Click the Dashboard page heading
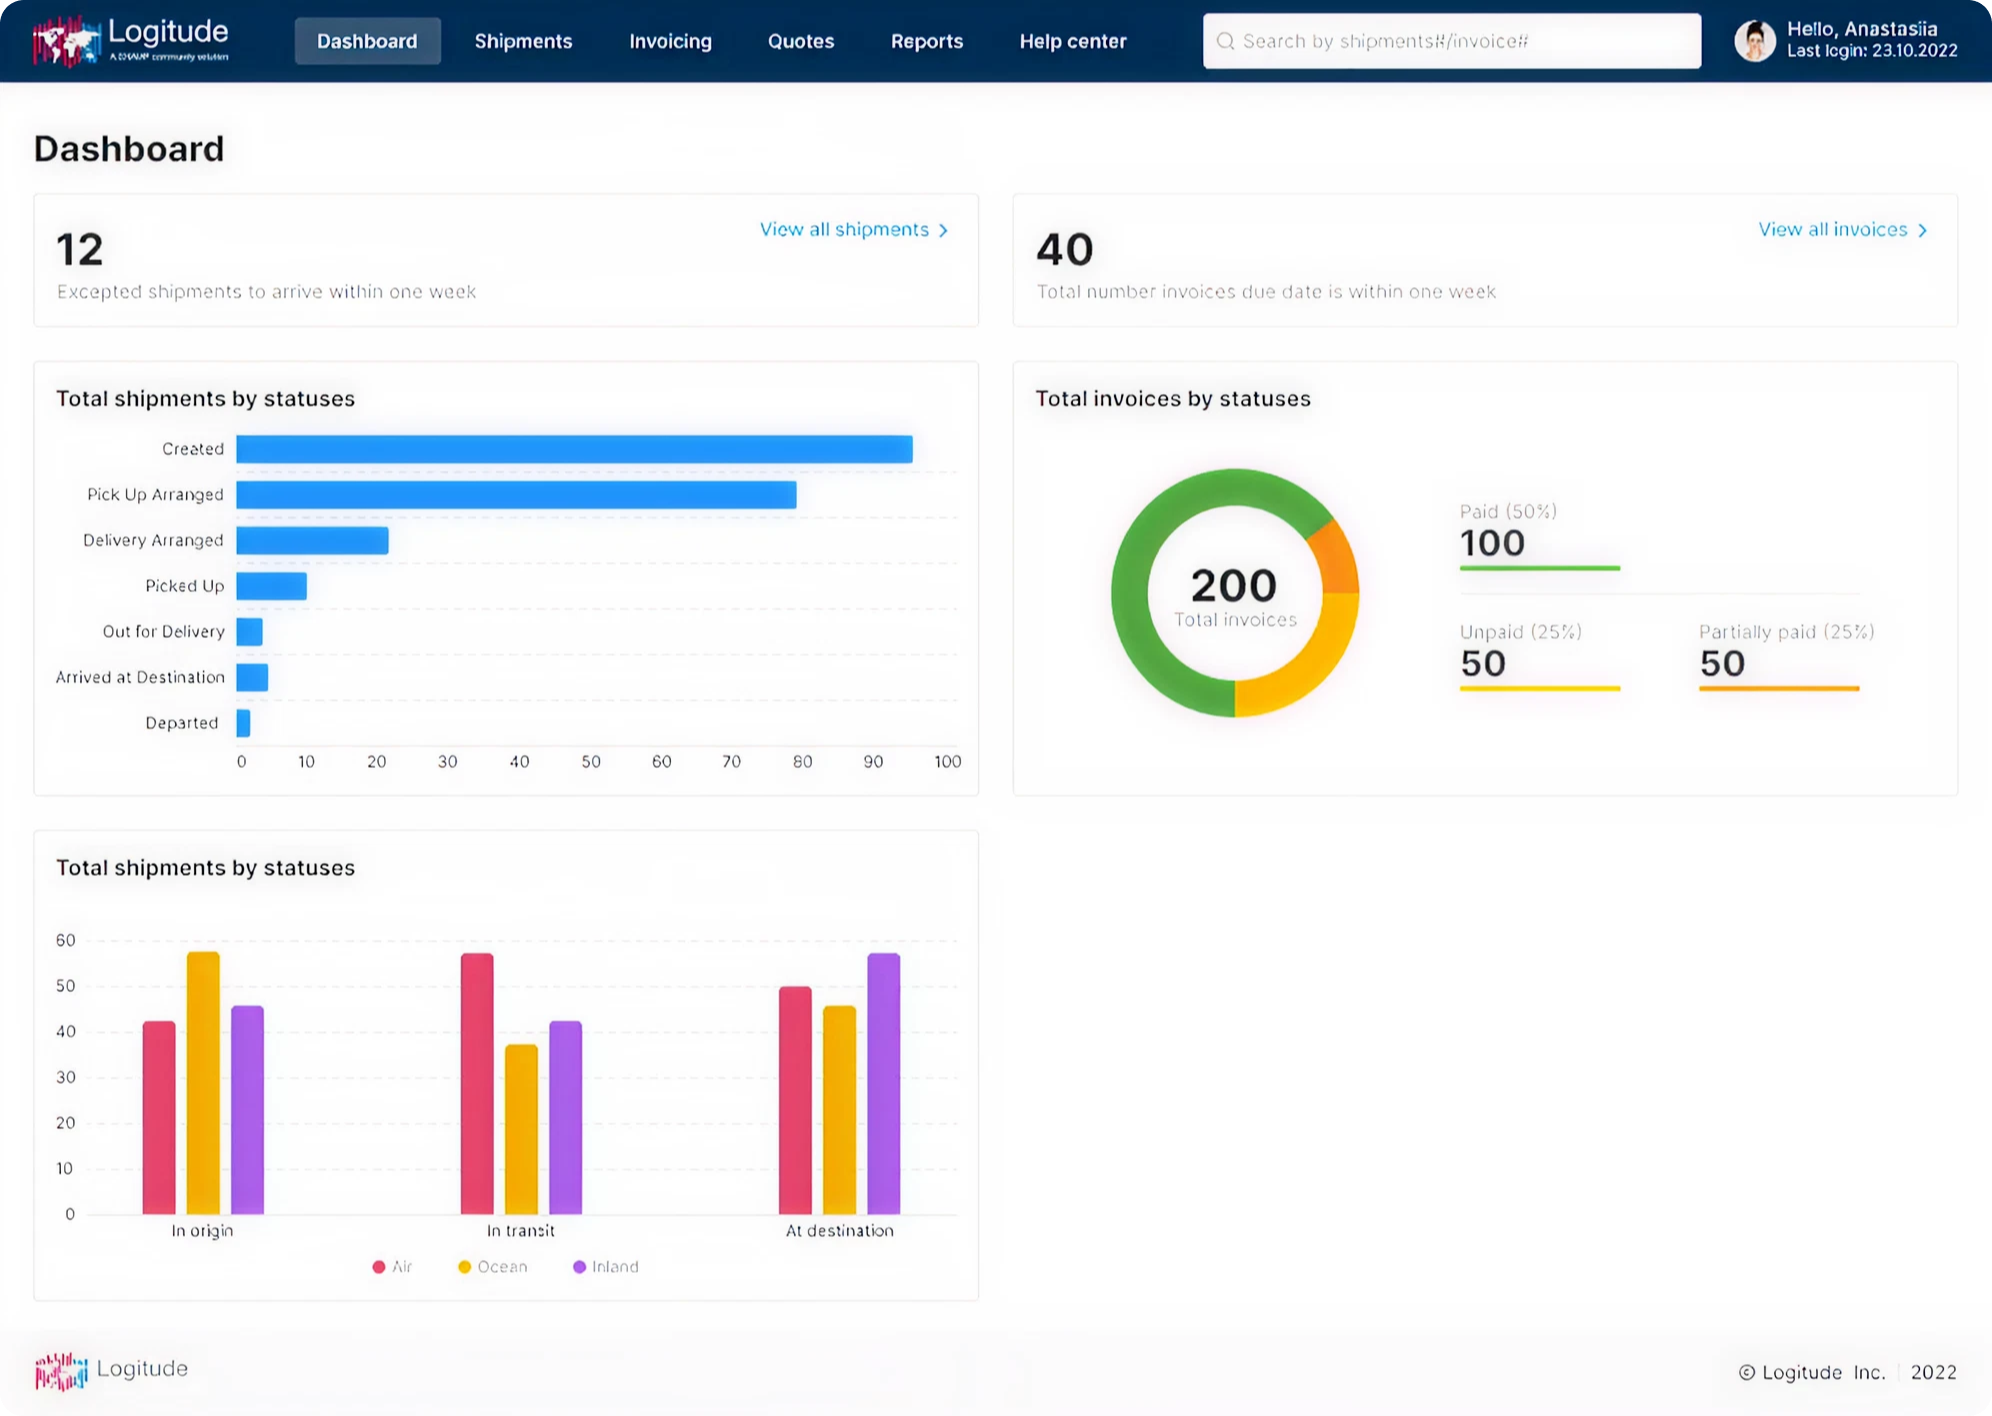 (129, 149)
